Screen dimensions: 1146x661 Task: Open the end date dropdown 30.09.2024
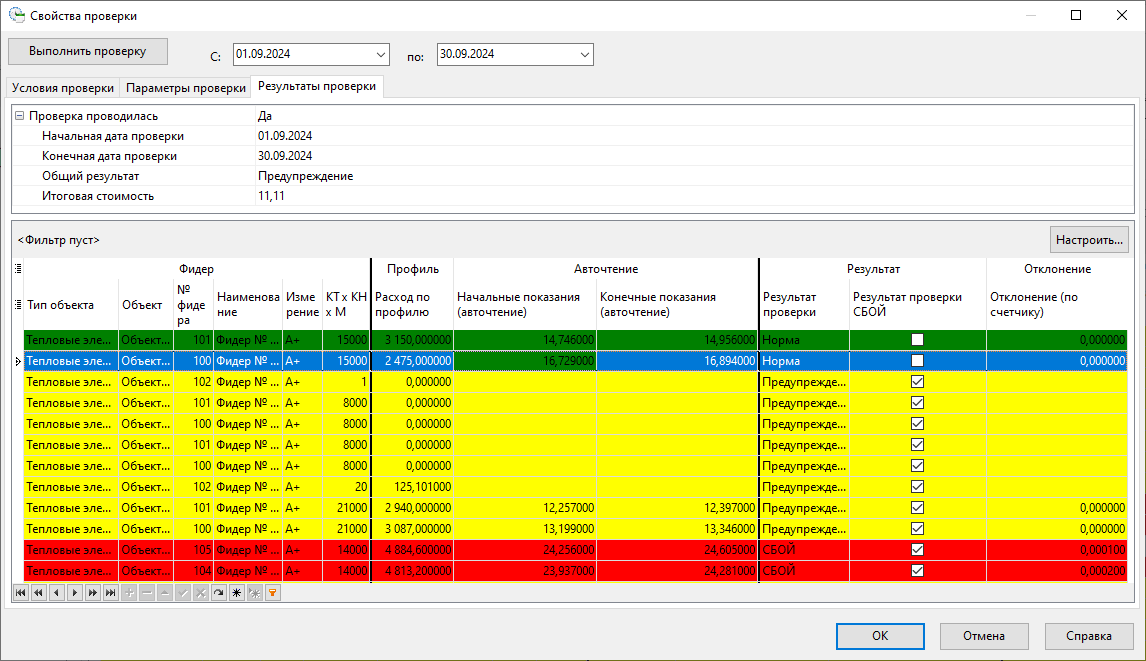[584, 54]
